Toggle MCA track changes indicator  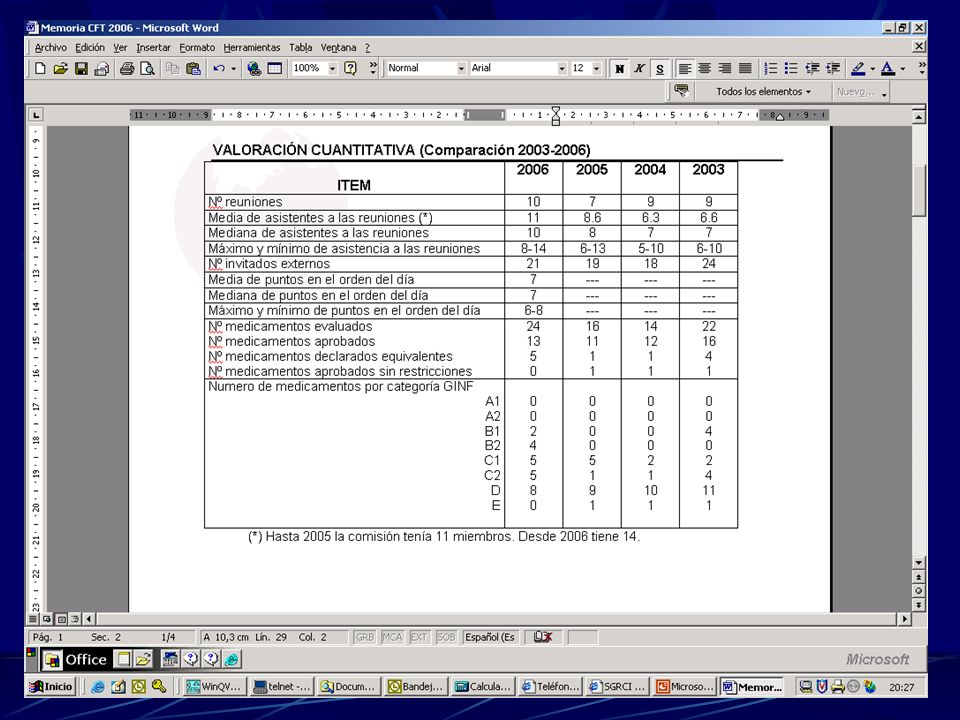click(392, 637)
